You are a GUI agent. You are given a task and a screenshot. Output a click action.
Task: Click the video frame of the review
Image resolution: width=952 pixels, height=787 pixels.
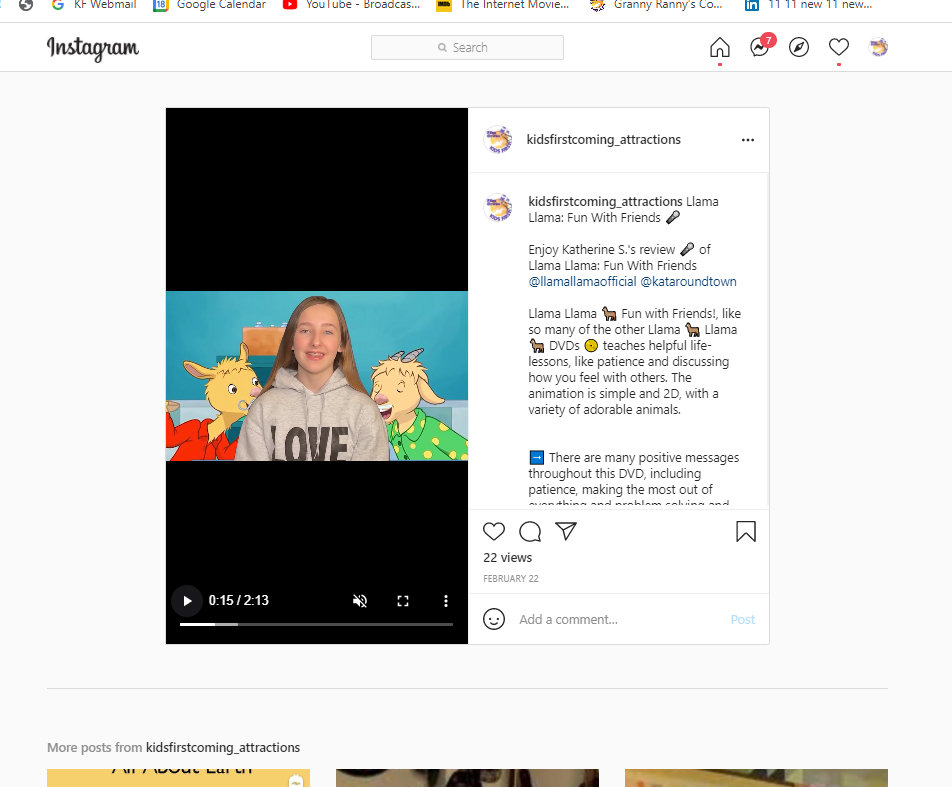(317, 376)
